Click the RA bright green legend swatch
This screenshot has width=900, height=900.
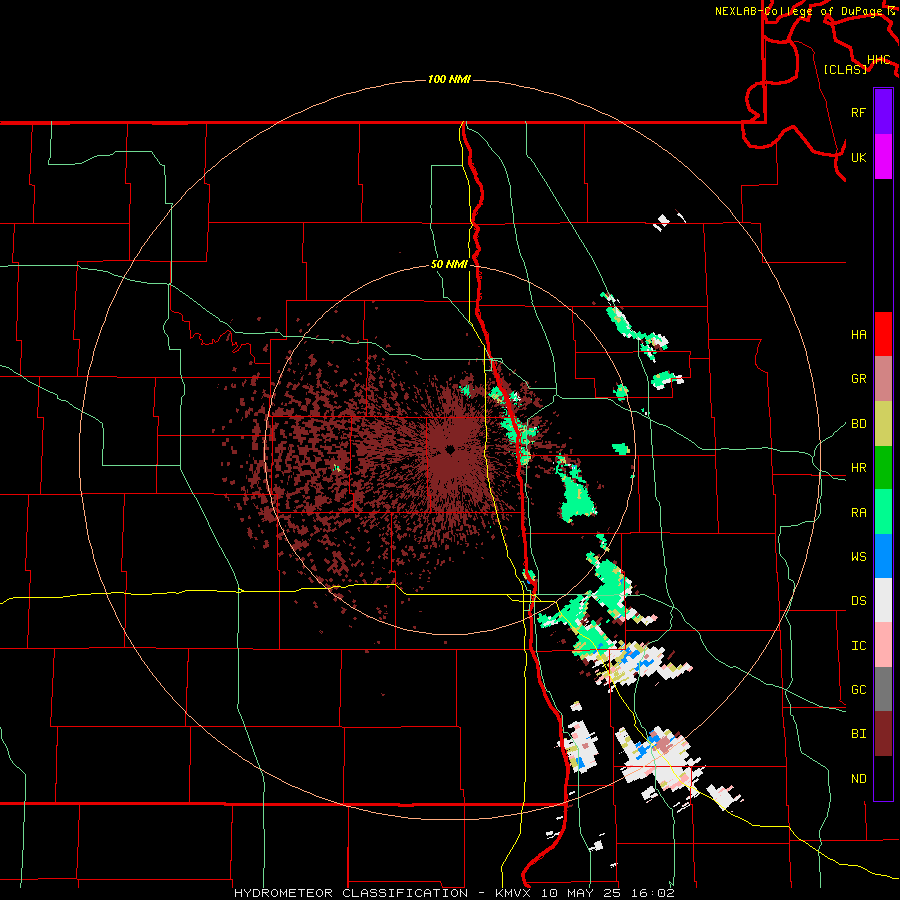tap(883, 512)
